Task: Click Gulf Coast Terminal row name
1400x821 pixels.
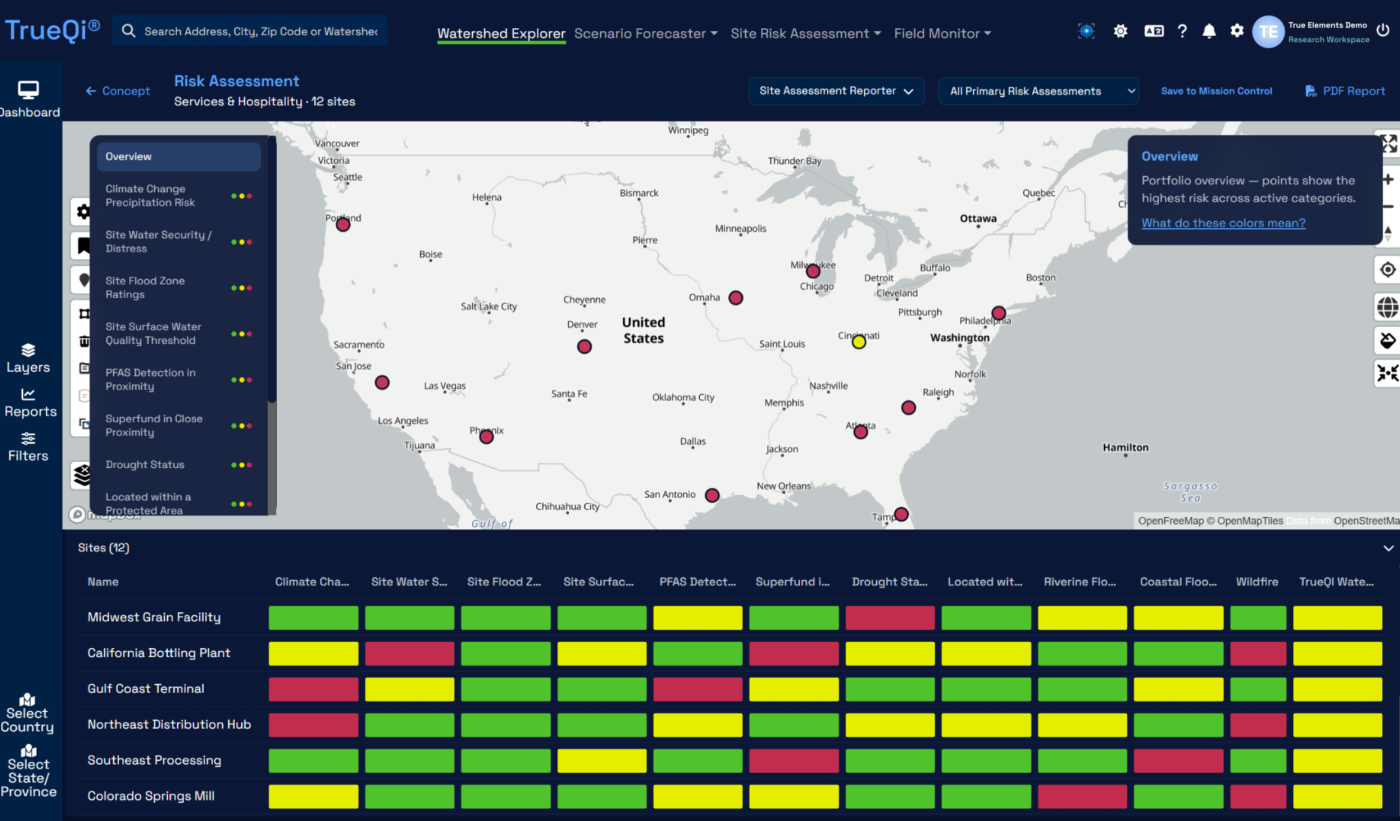Action: click(x=146, y=689)
